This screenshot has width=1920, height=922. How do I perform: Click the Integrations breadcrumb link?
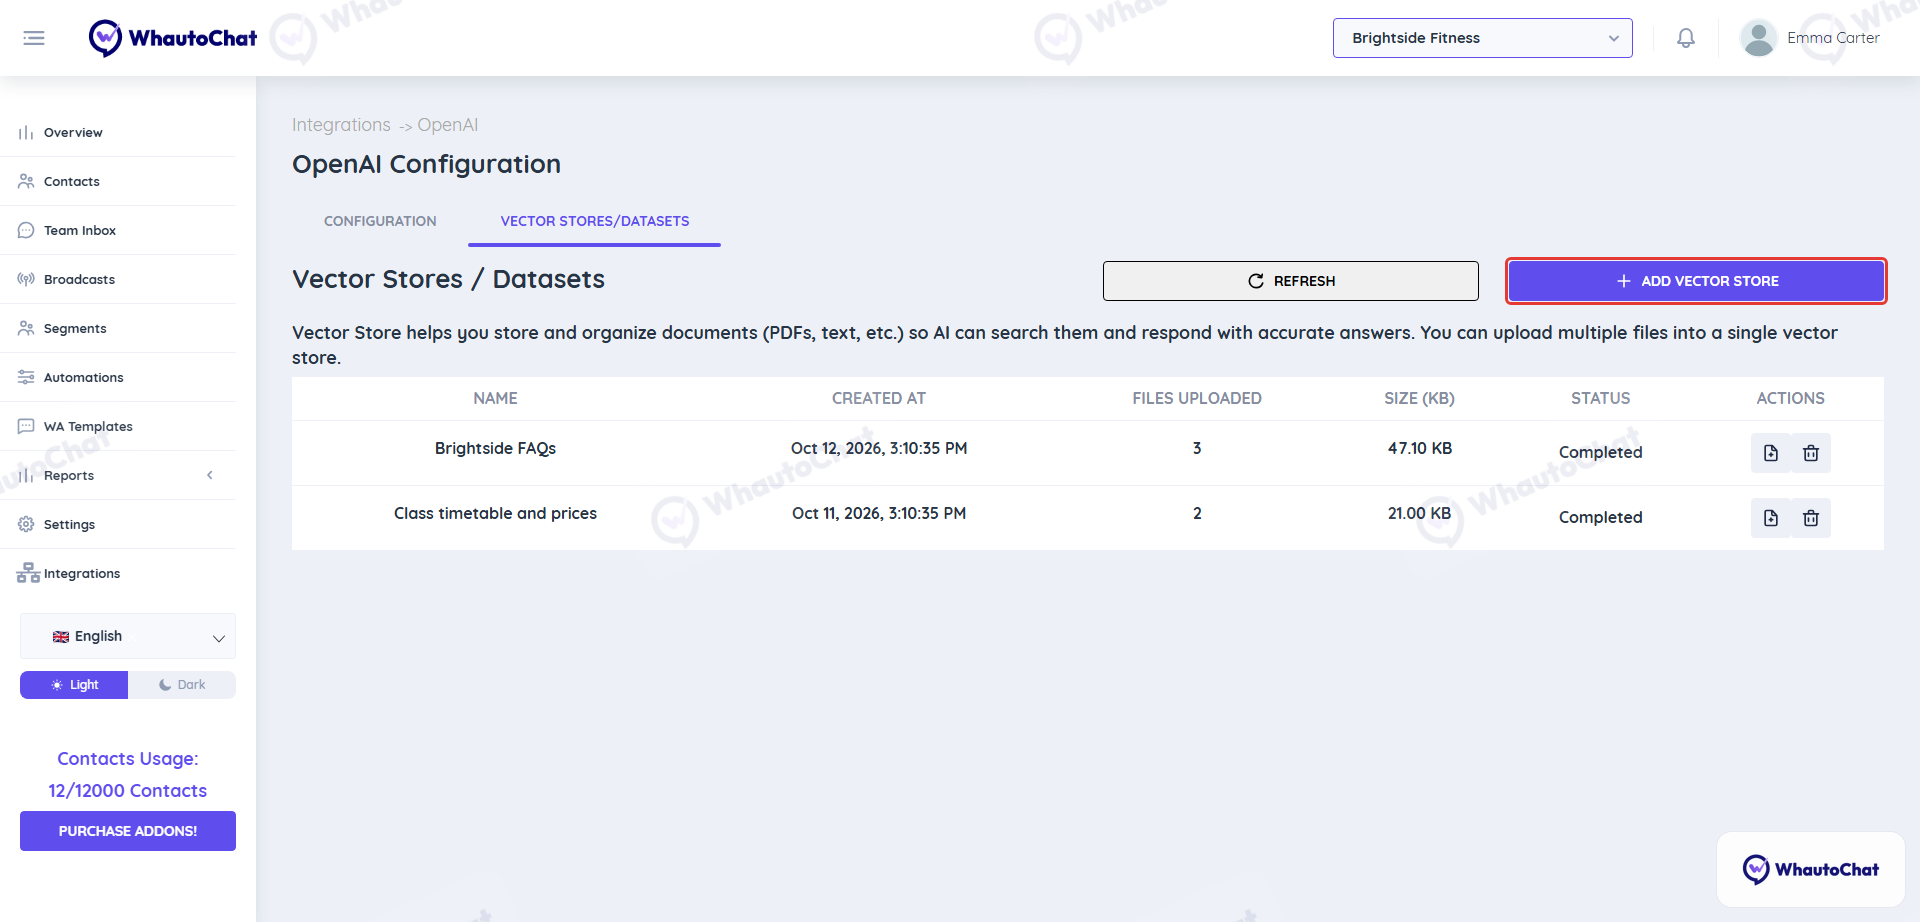click(341, 125)
